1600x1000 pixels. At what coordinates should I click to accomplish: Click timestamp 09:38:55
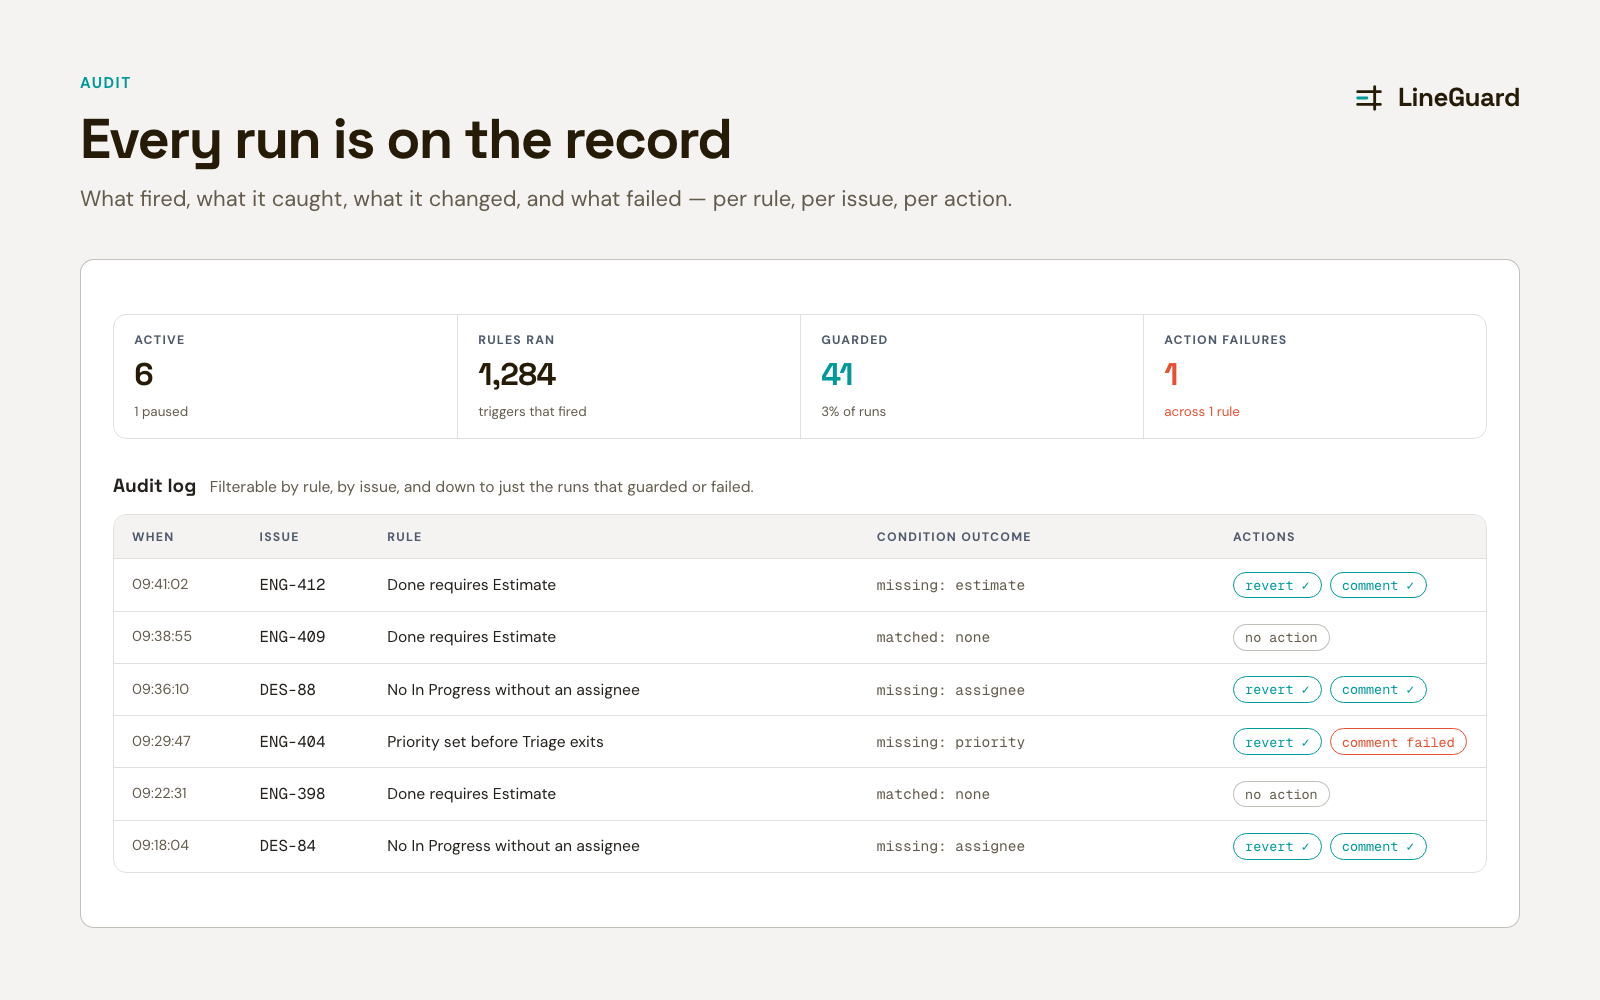point(162,636)
